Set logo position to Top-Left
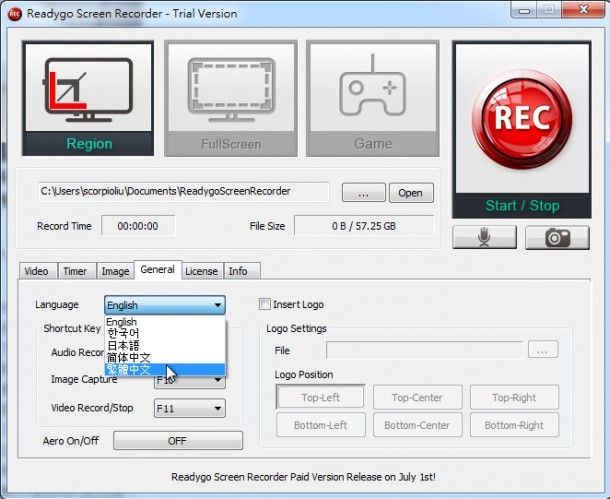This screenshot has height=499, width=610. pos(320,397)
